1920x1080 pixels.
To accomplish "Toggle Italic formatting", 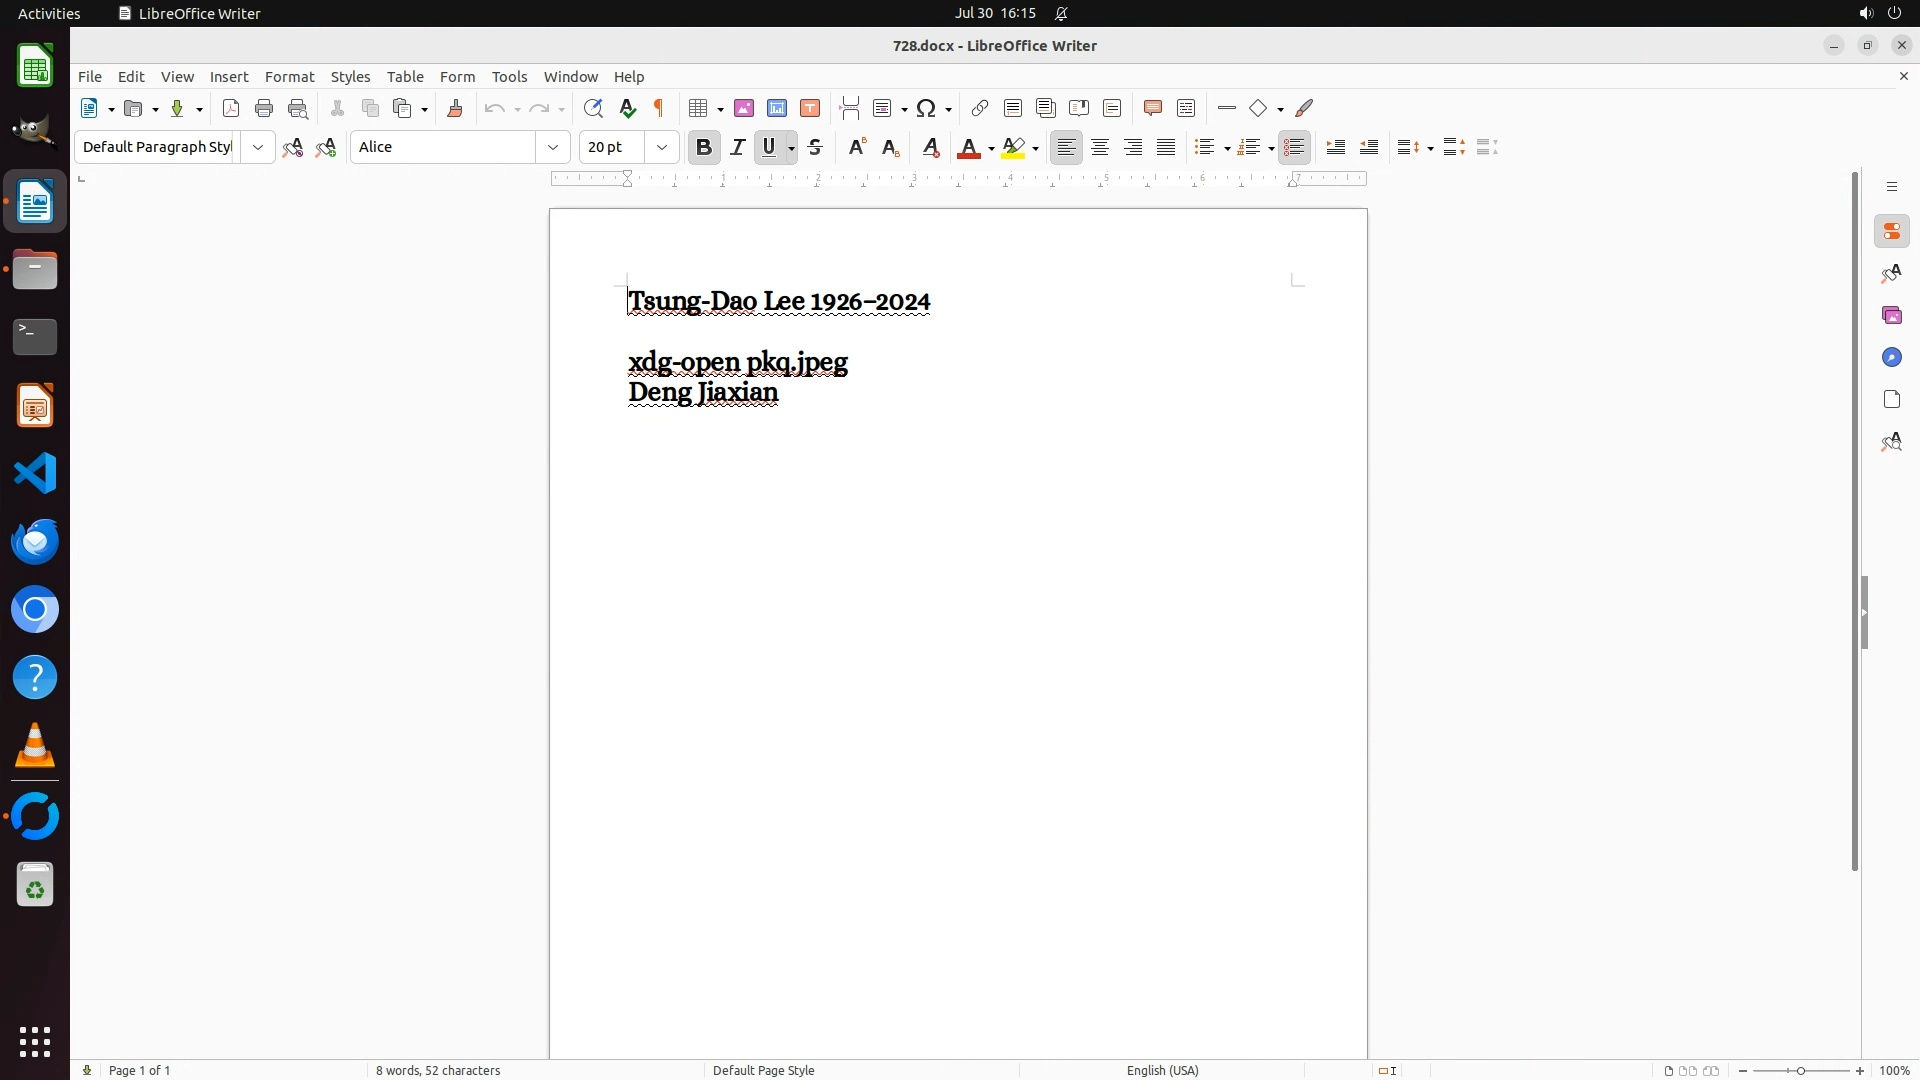I will coord(738,148).
